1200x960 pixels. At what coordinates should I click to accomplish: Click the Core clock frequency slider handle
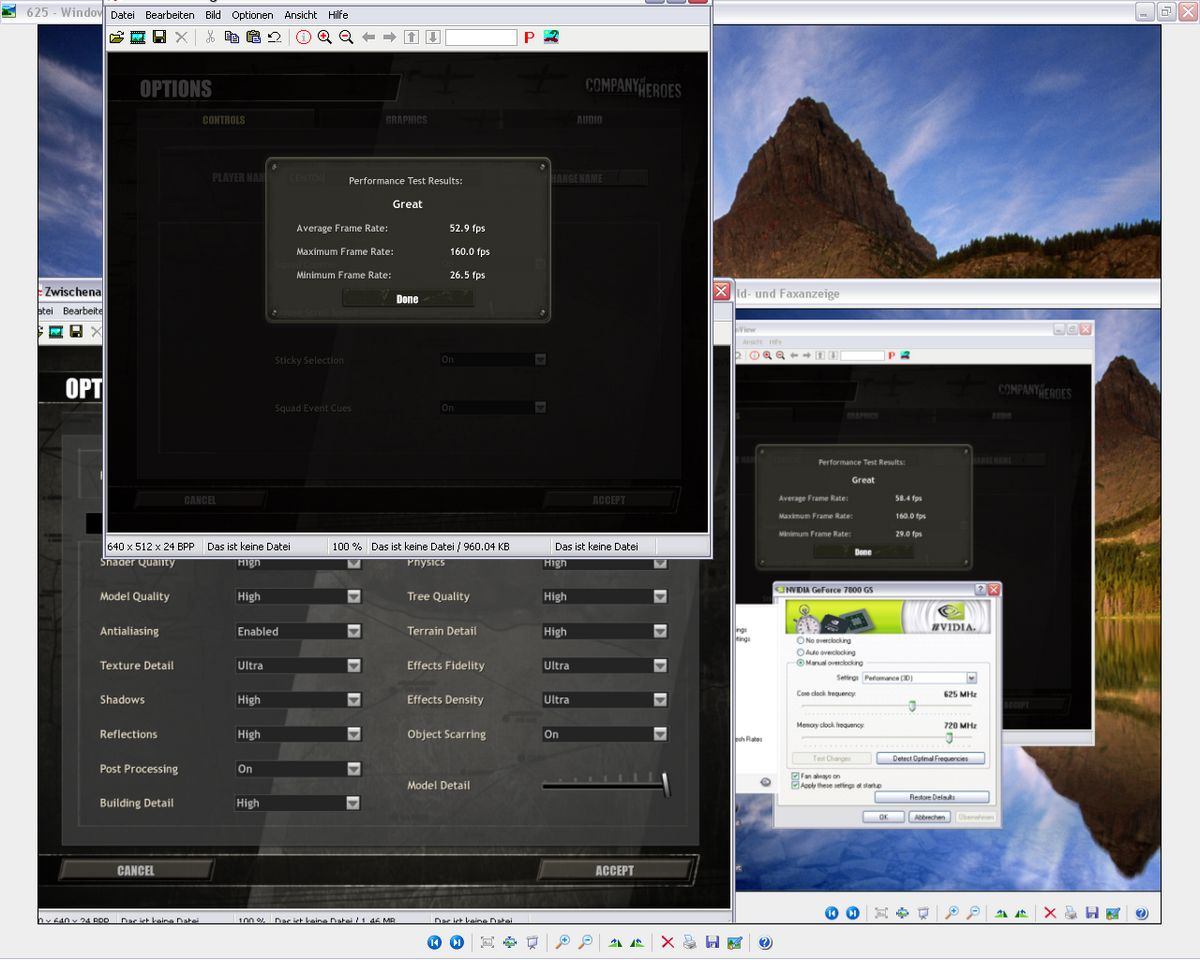[x=912, y=706]
